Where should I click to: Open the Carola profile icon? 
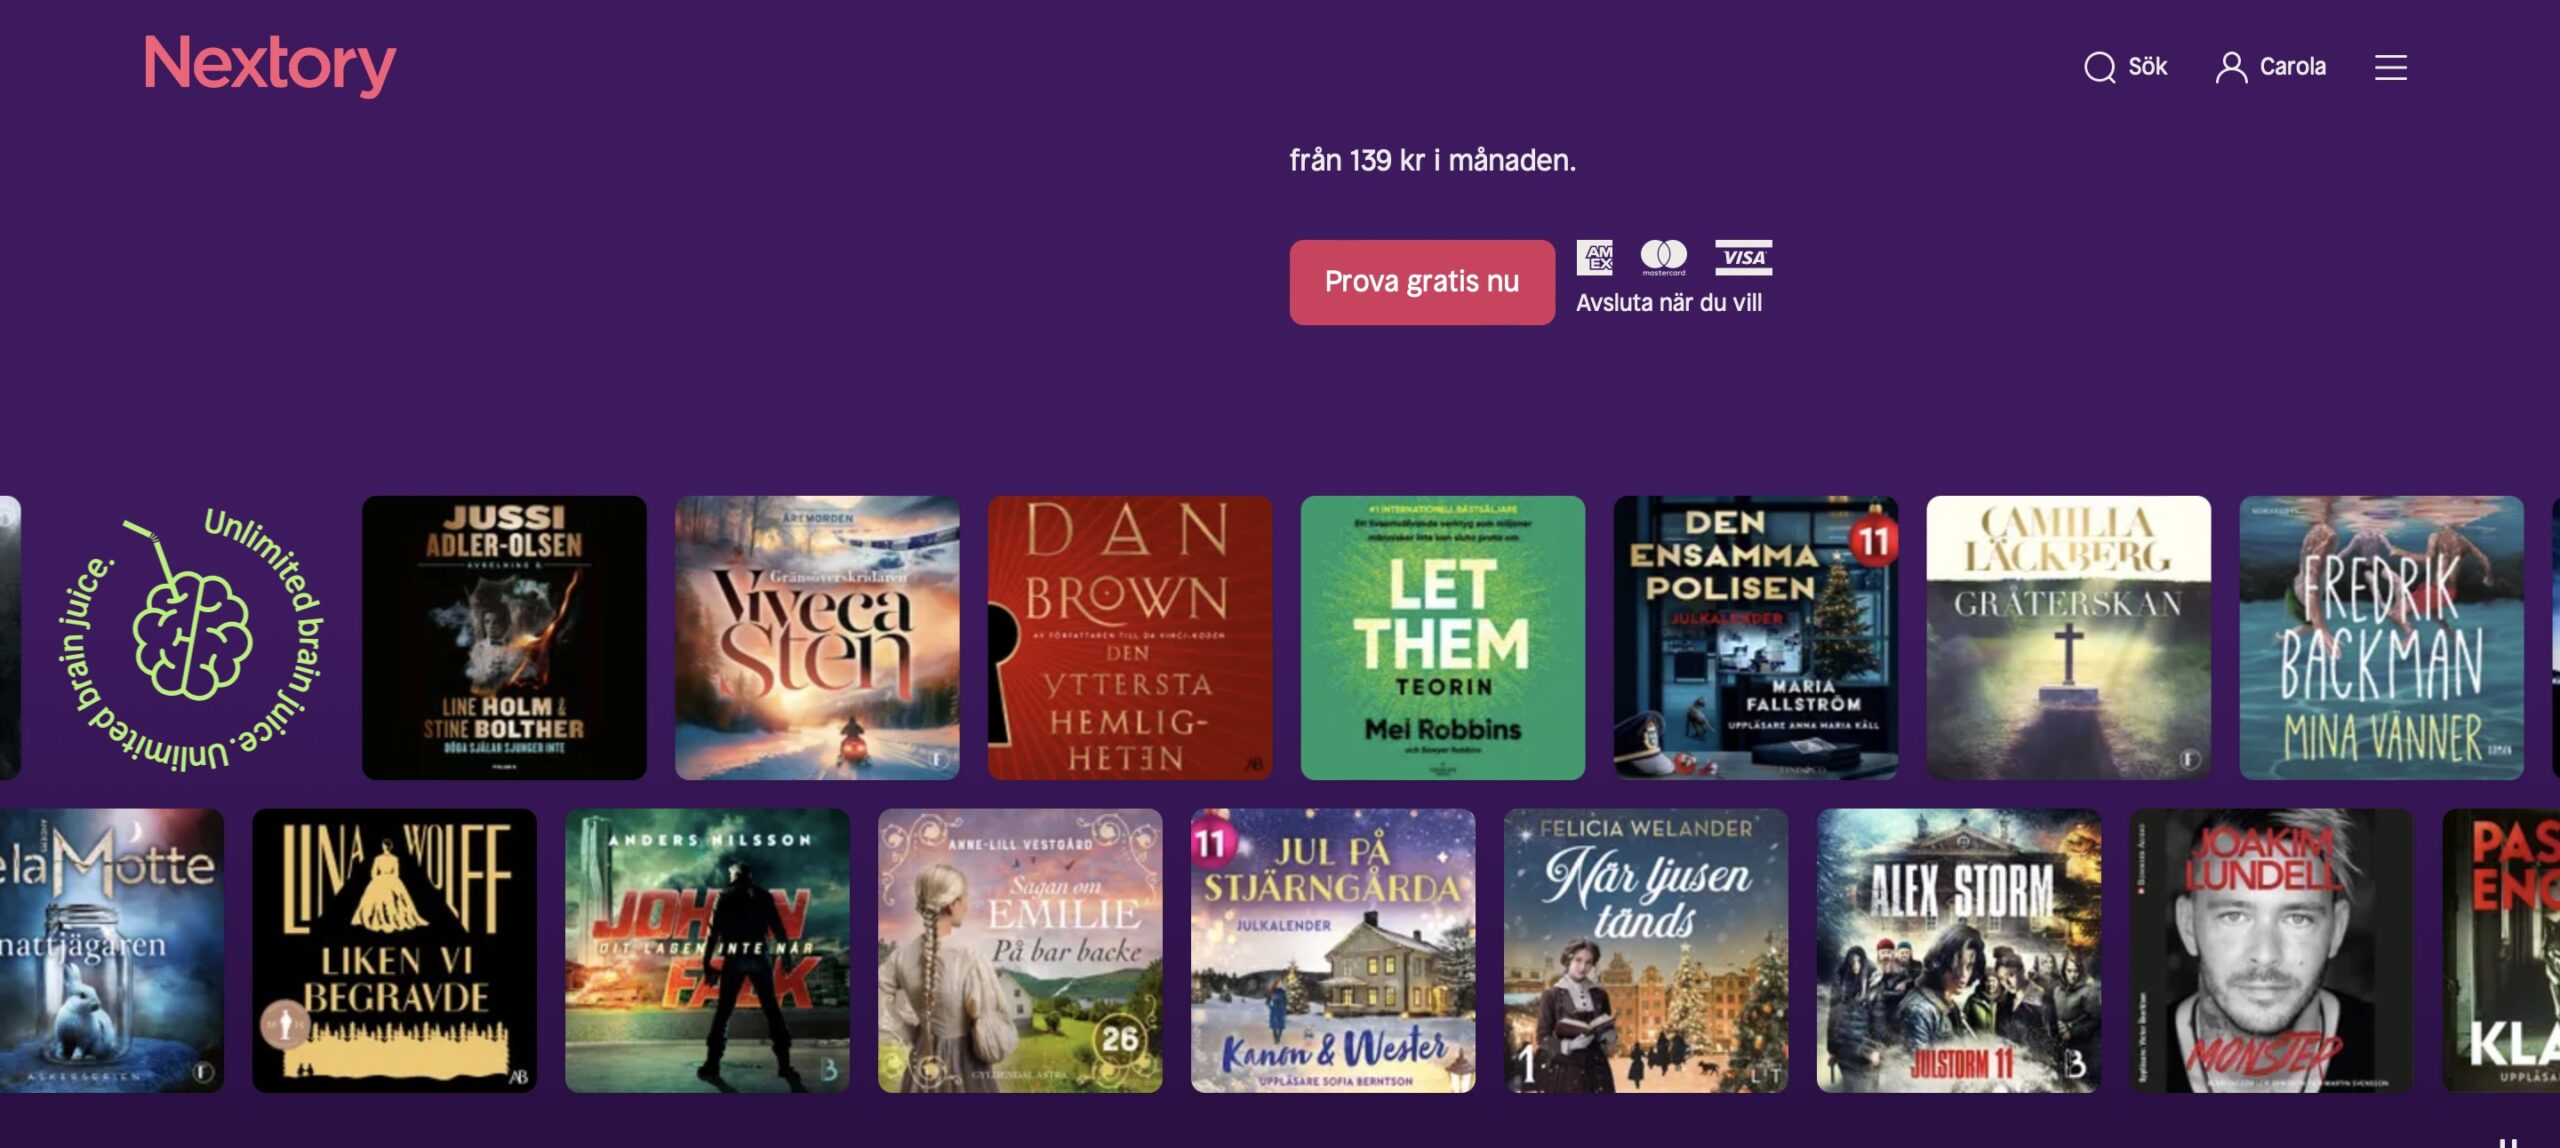pos(2230,67)
